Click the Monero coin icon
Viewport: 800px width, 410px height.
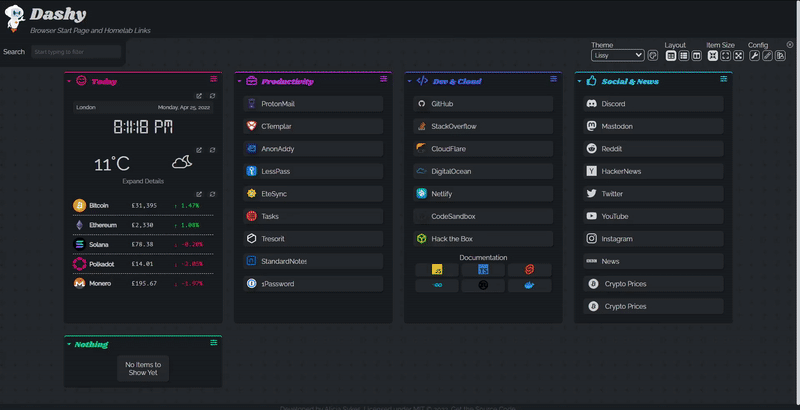pos(79,283)
